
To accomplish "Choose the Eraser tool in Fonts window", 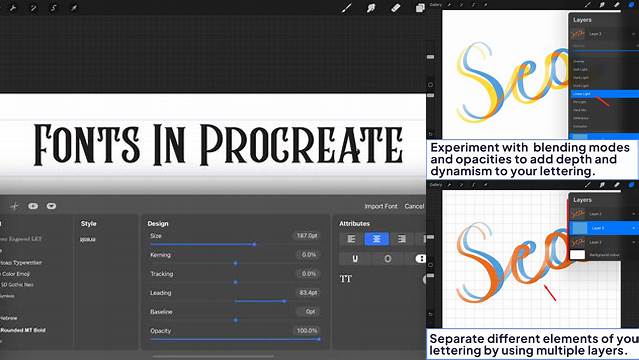I will [x=395, y=7].
